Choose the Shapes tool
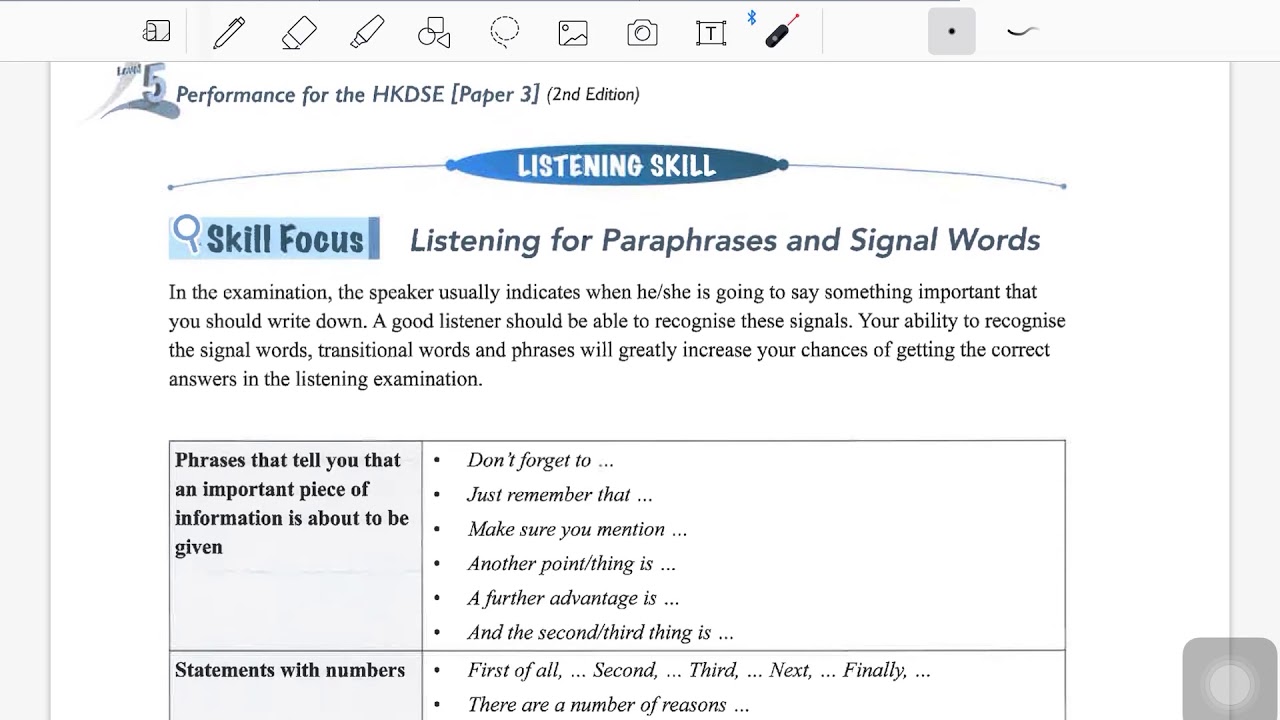Image resolution: width=1280 pixels, height=720 pixels. pyautogui.click(x=434, y=32)
